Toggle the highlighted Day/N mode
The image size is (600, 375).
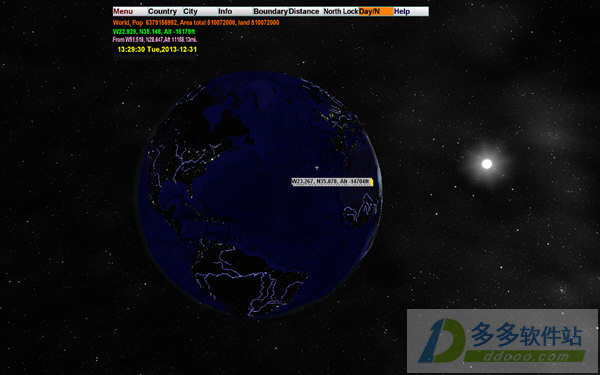(x=376, y=11)
